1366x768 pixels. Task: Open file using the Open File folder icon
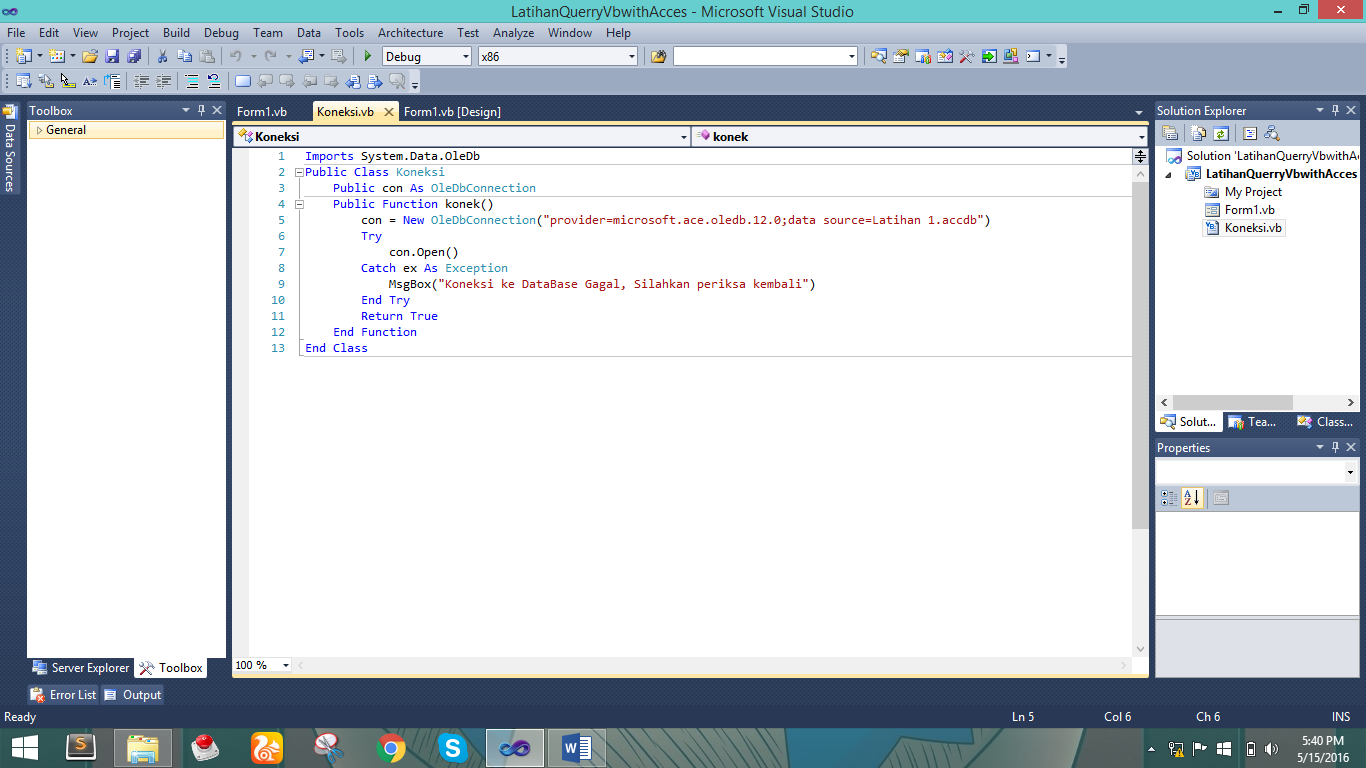(x=90, y=57)
